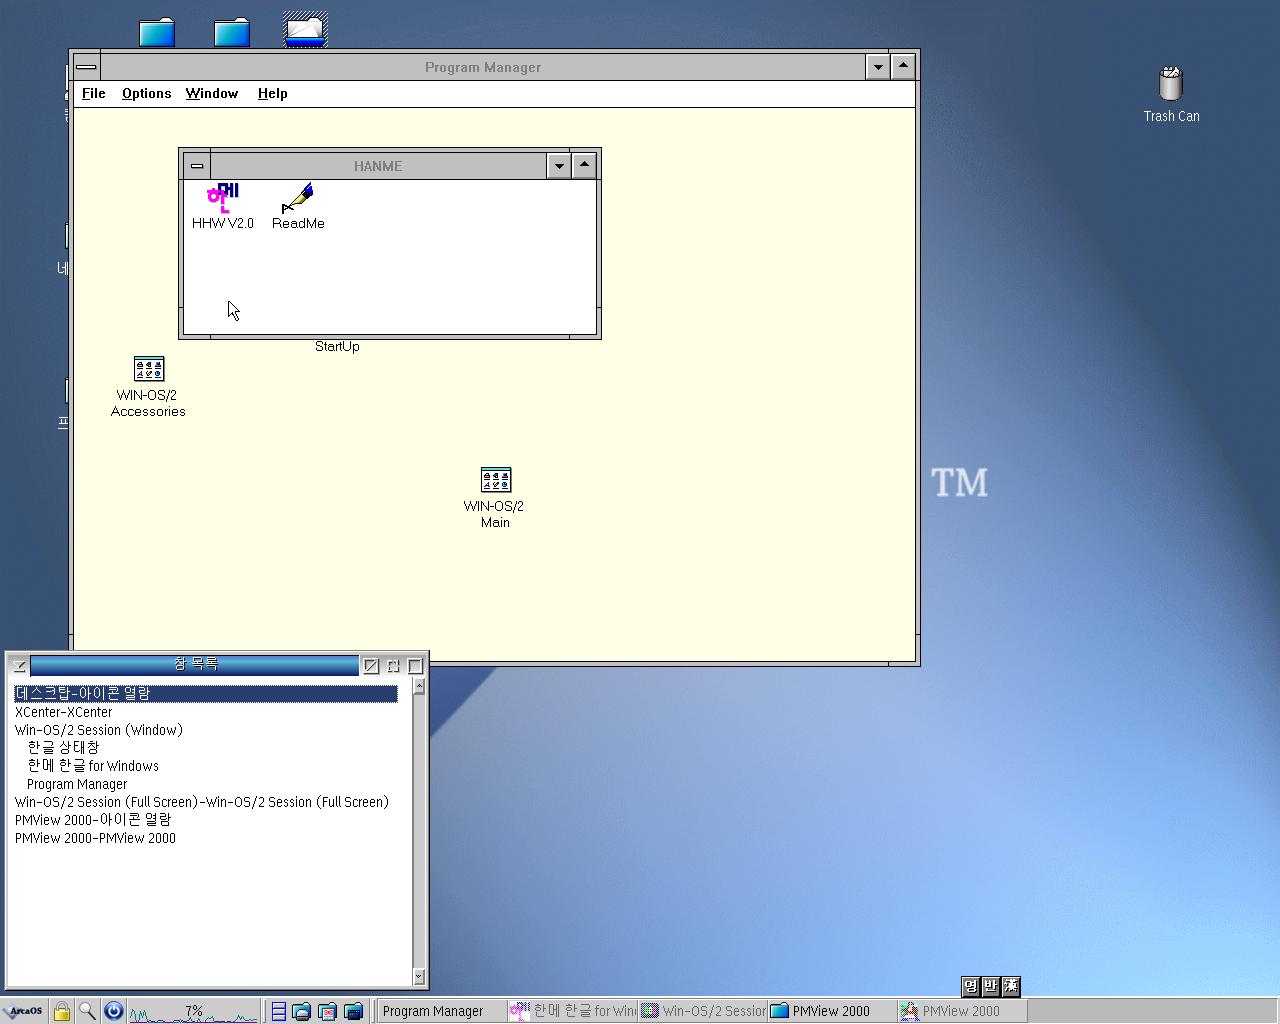This screenshot has width=1280, height=1024.
Task: Open the HANME window's control-menu box
Action: [197, 166]
